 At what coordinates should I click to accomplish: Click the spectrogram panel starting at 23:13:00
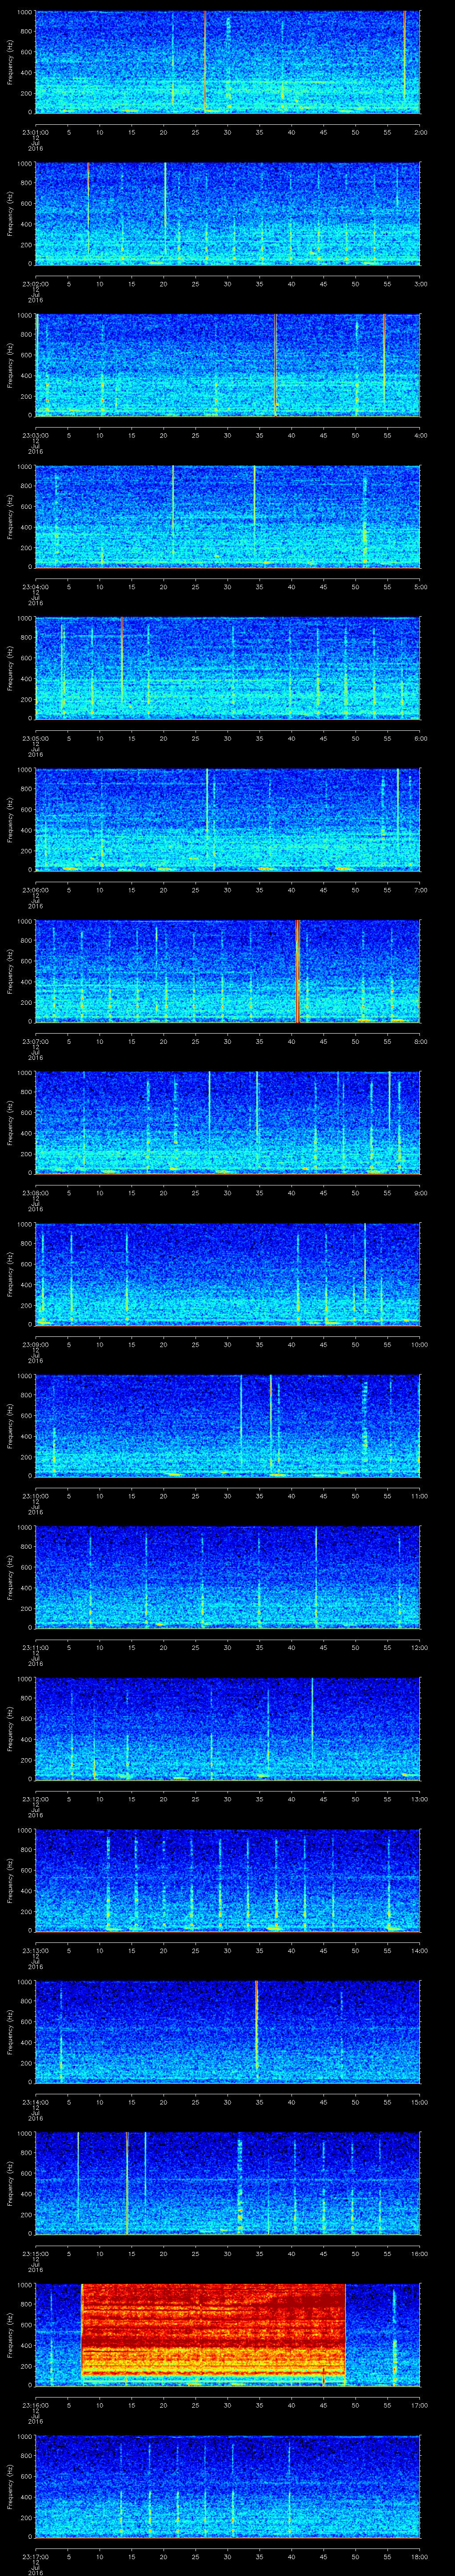[x=228, y=1879]
